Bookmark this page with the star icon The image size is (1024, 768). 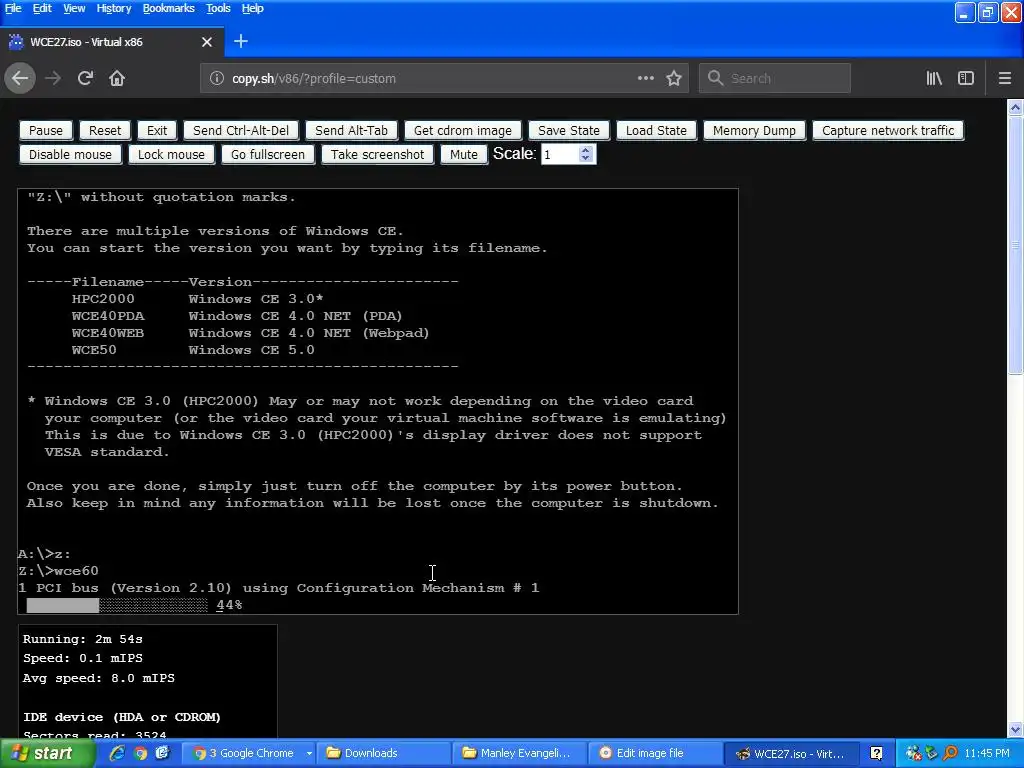pyautogui.click(x=674, y=78)
